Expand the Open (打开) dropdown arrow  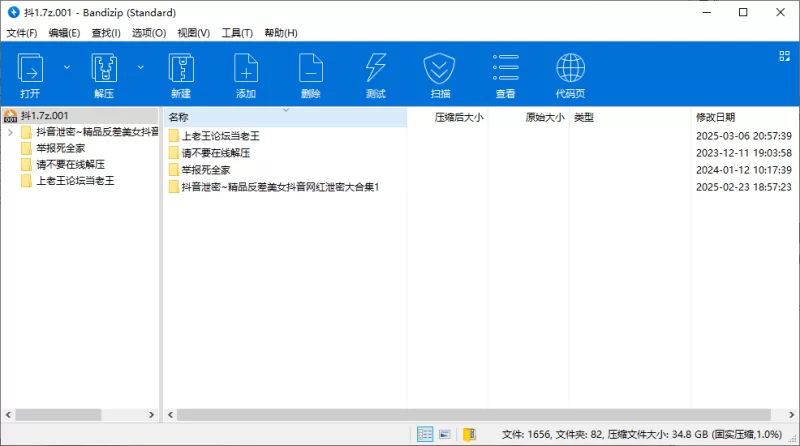(x=67, y=67)
